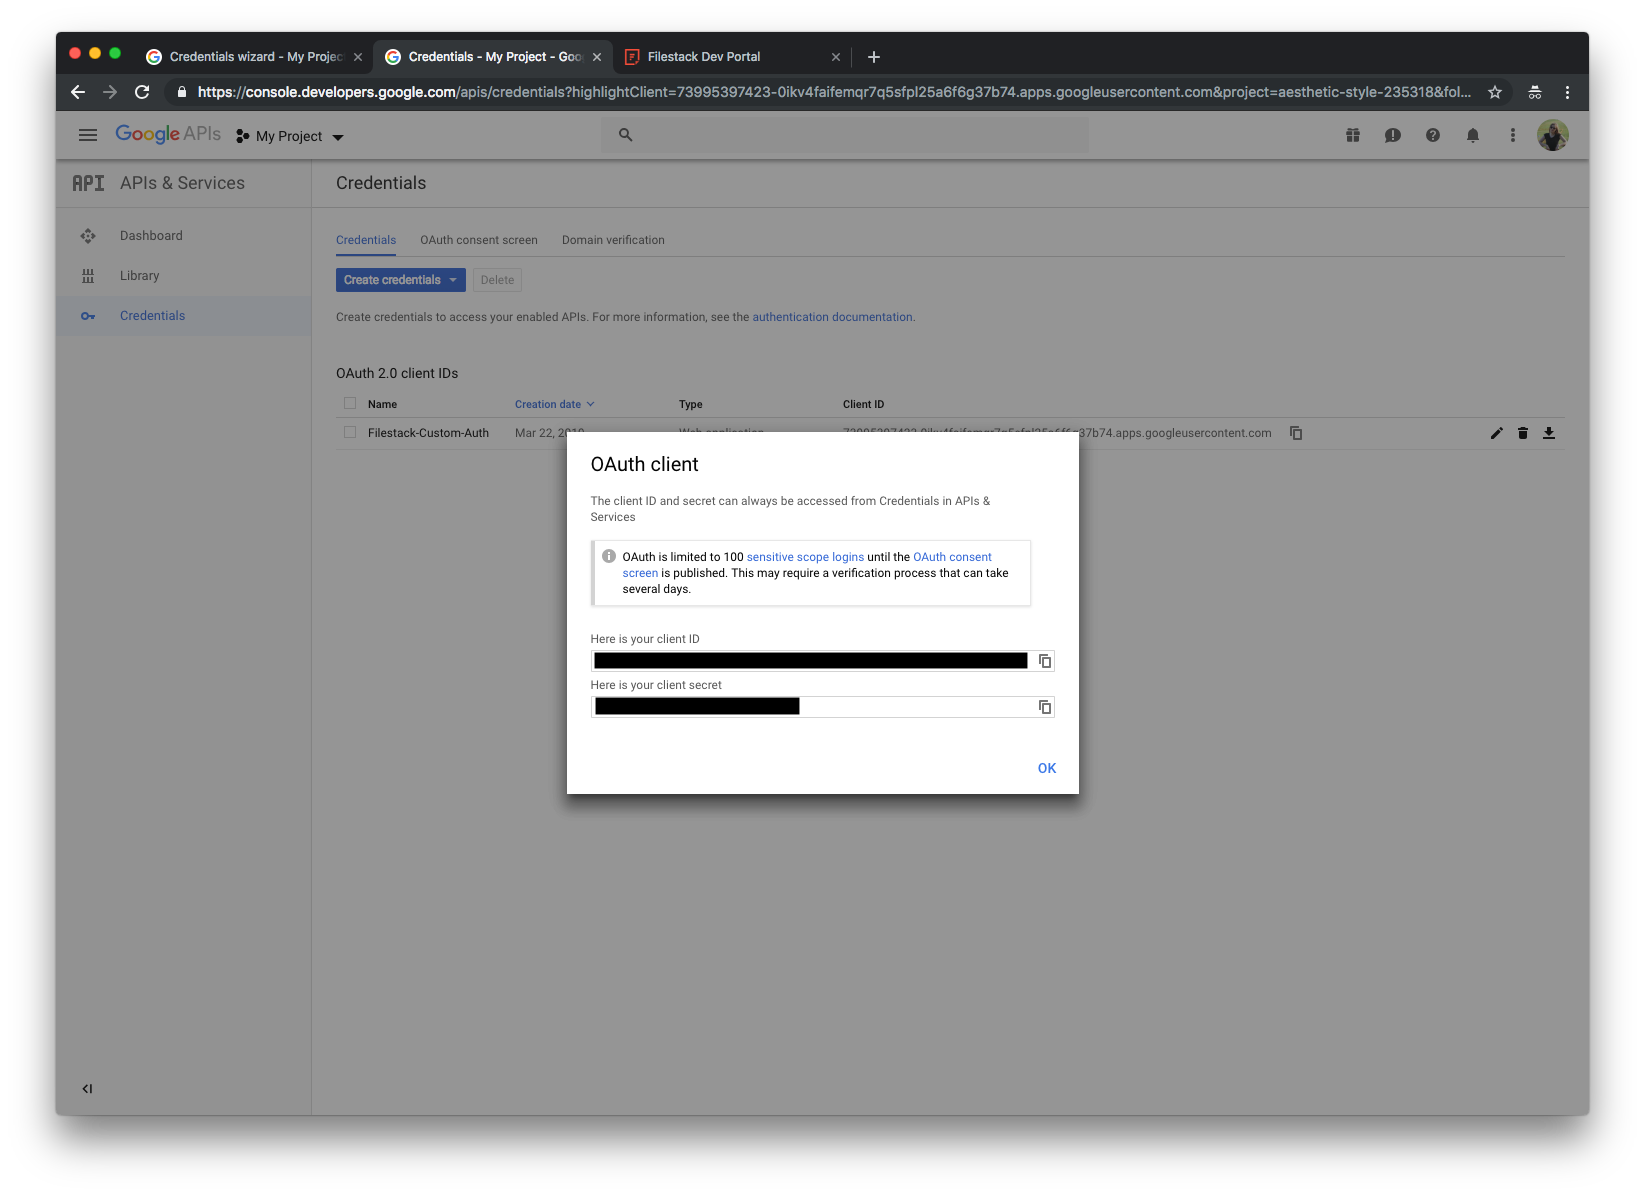Click the address bar URL
The width and height of the screenshot is (1645, 1195).
point(834,92)
